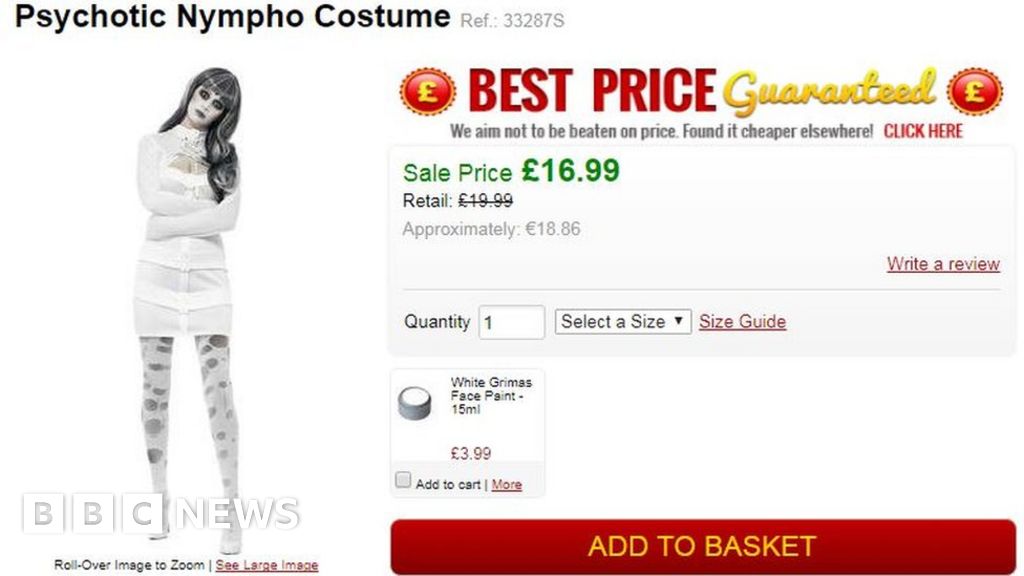Click the BEST PRICE banner text
The height and width of the screenshot is (576, 1024).
(x=592, y=92)
